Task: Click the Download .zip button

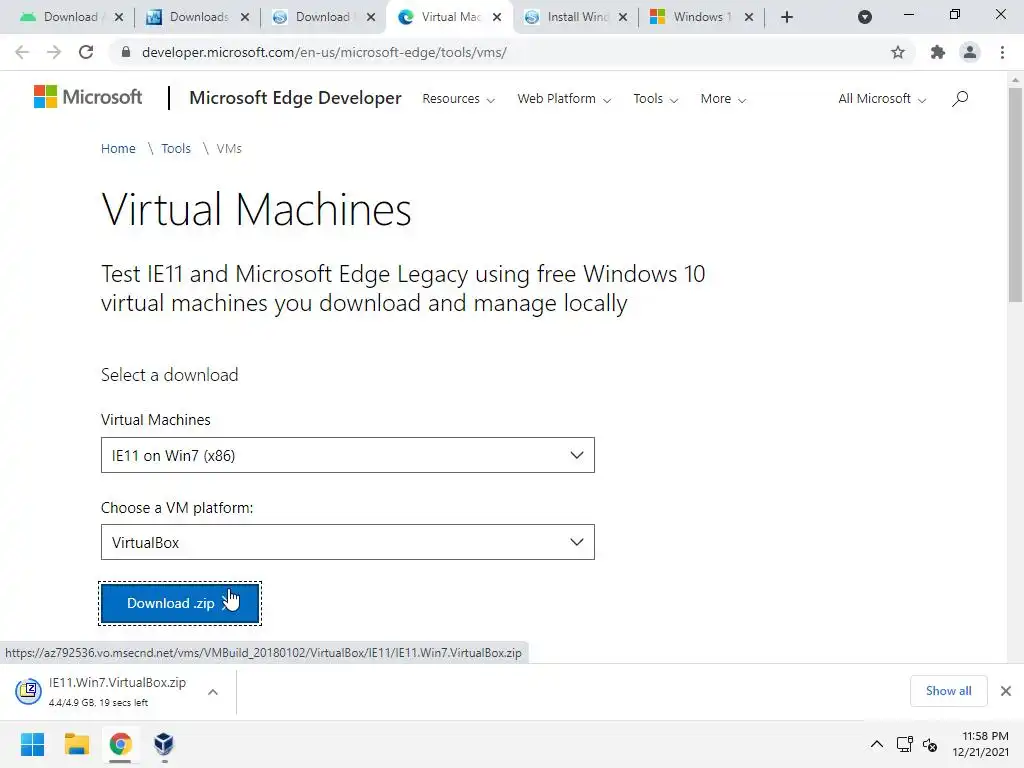Action: (180, 603)
